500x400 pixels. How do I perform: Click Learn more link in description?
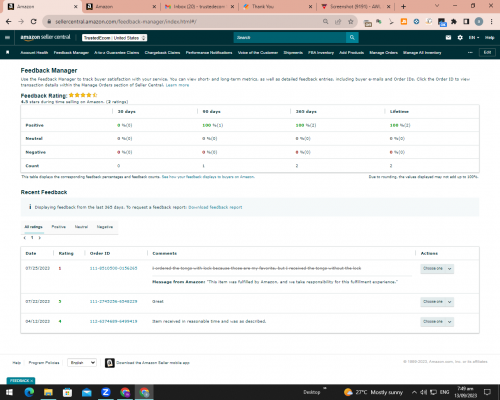pyautogui.click(x=177, y=85)
